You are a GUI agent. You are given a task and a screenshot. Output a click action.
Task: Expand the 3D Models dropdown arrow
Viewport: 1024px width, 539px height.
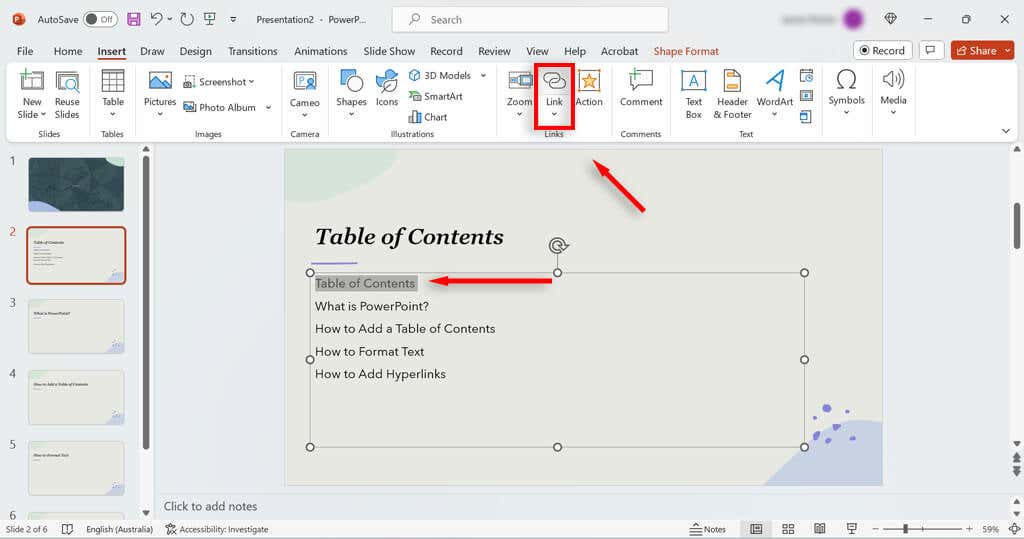click(483, 75)
